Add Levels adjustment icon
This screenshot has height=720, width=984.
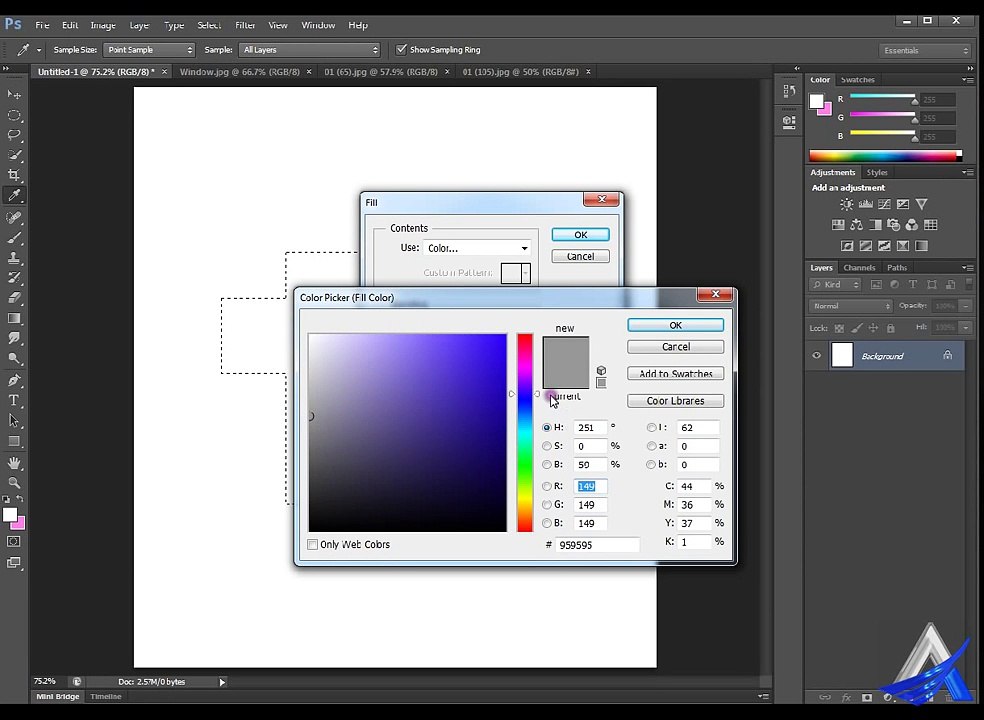865,204
